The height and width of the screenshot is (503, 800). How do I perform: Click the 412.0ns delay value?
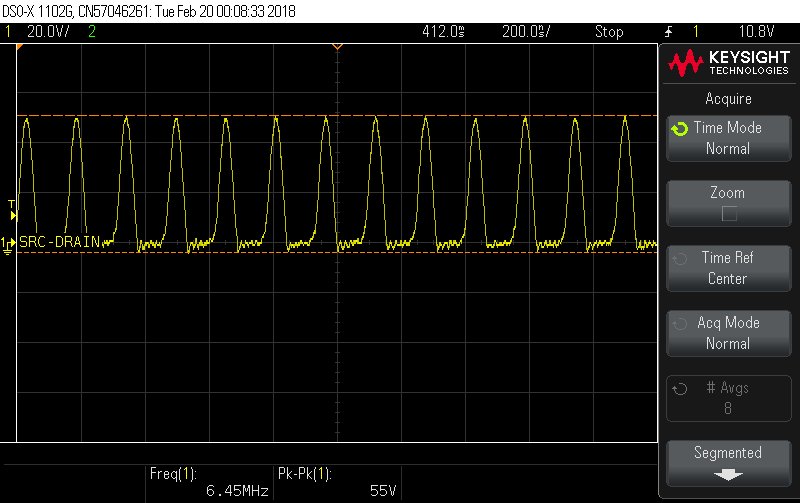point(443,32)
